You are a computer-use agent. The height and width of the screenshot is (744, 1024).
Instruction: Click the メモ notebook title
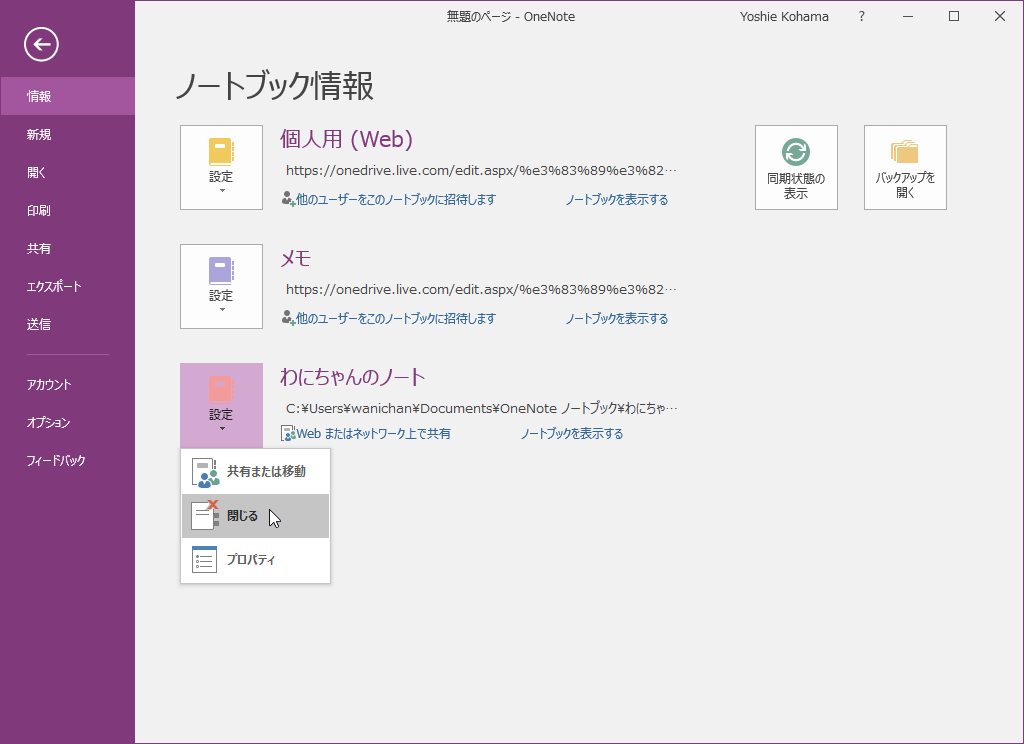click(x=295, y=259)
